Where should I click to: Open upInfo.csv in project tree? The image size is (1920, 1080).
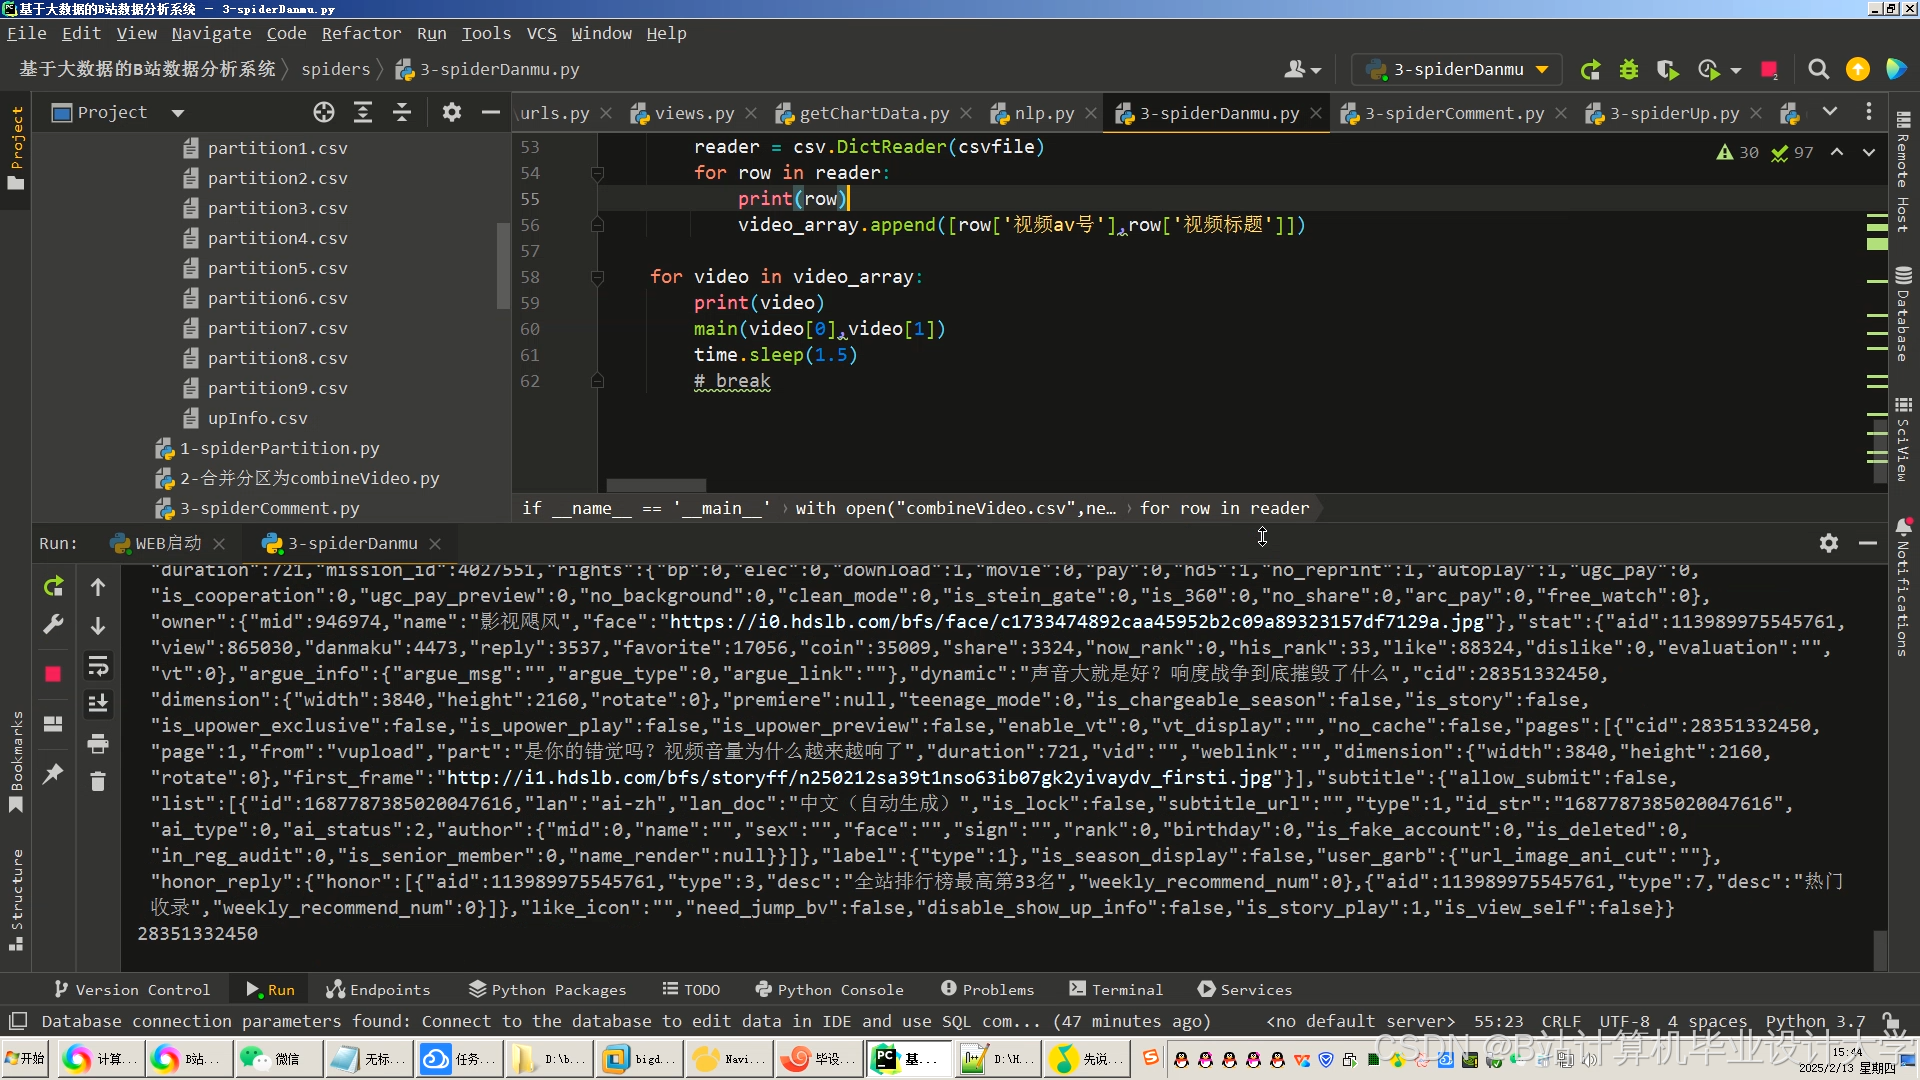click(257, 418)
